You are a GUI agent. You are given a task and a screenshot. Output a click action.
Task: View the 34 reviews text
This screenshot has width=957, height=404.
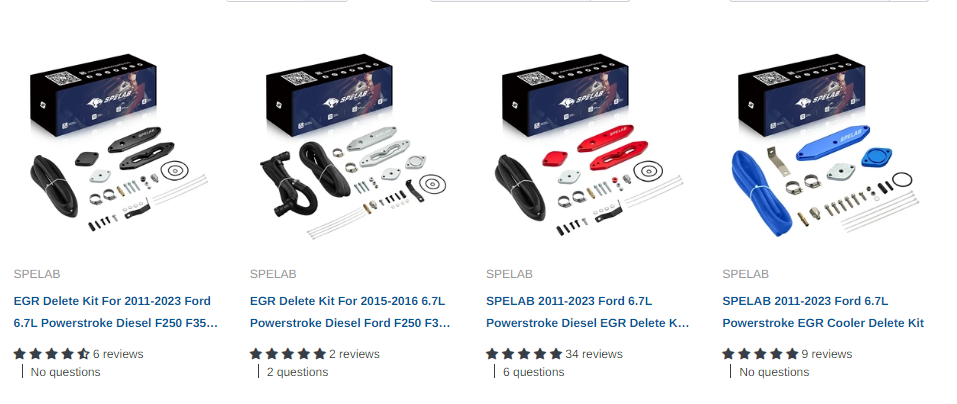(x=594, y=354)
